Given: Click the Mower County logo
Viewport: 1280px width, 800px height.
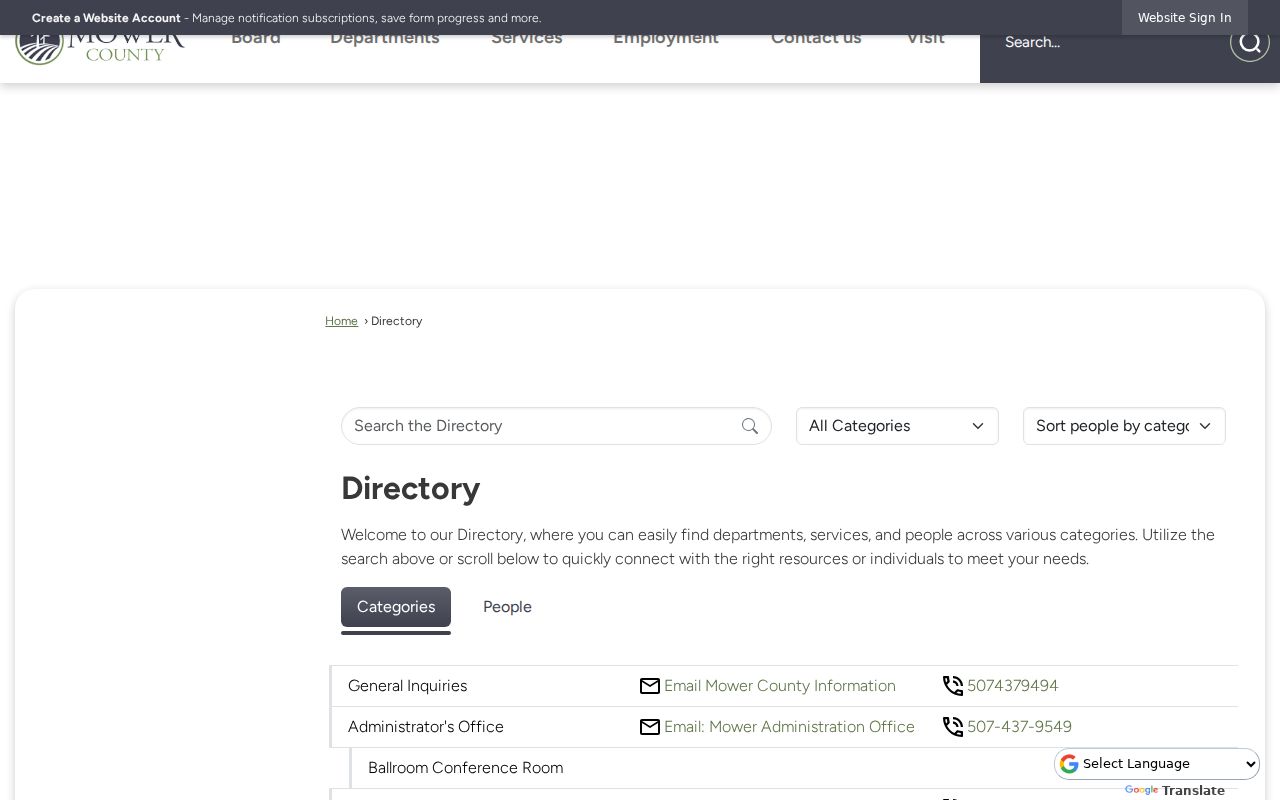Looking at the screenshot, I should (100, 50).
